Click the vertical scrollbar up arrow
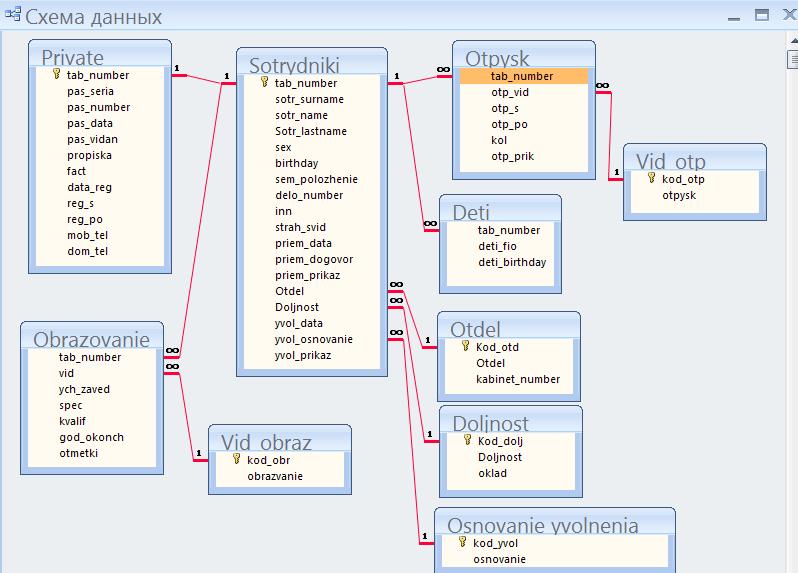 [793, 40]
